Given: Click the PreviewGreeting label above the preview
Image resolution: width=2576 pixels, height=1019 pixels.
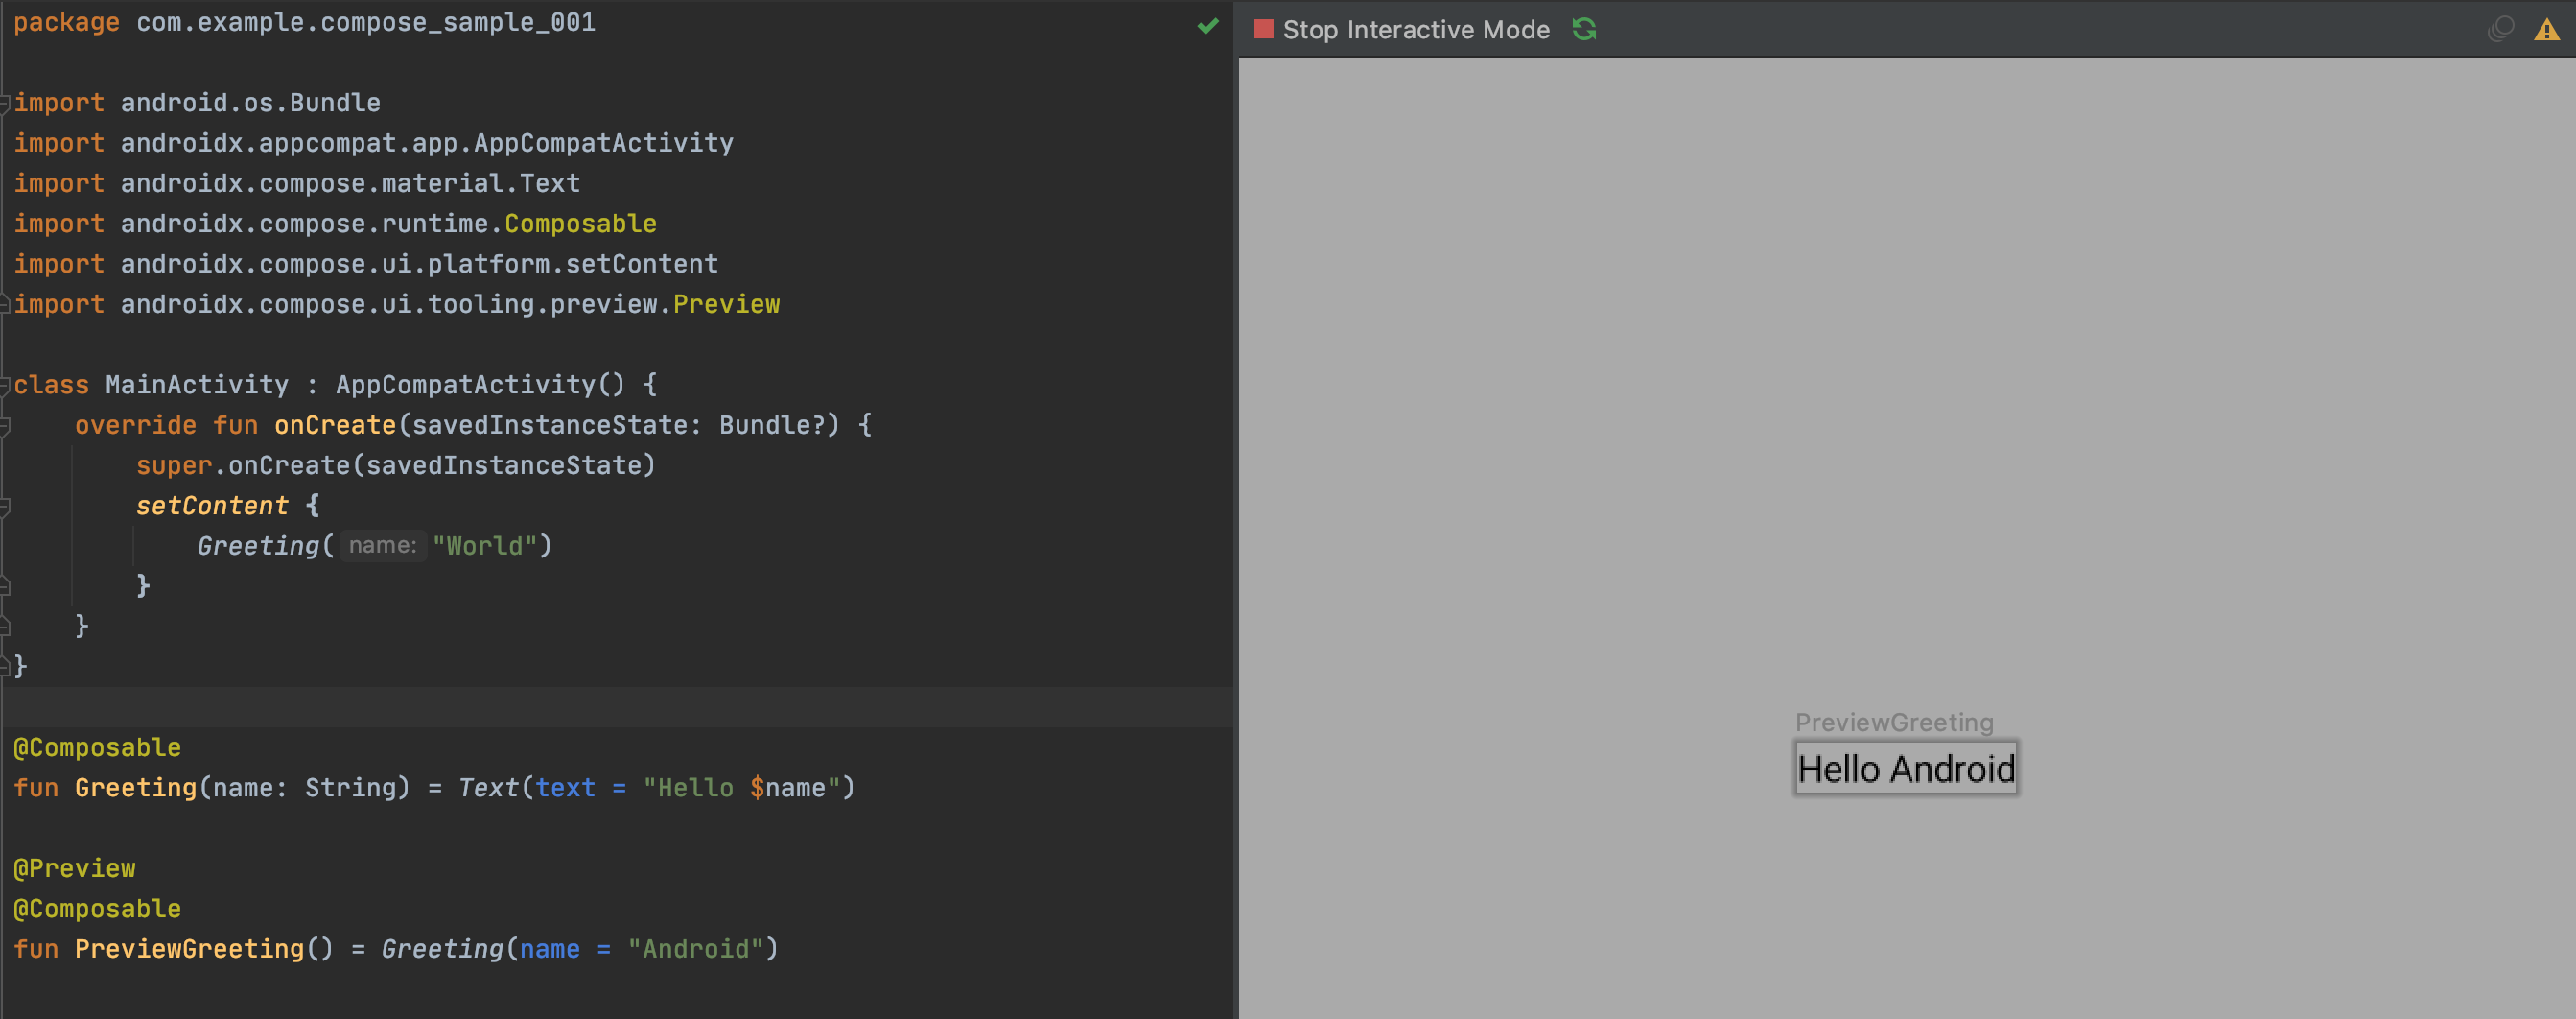Looking at the screenshot, I should [x=1893, y=722].
